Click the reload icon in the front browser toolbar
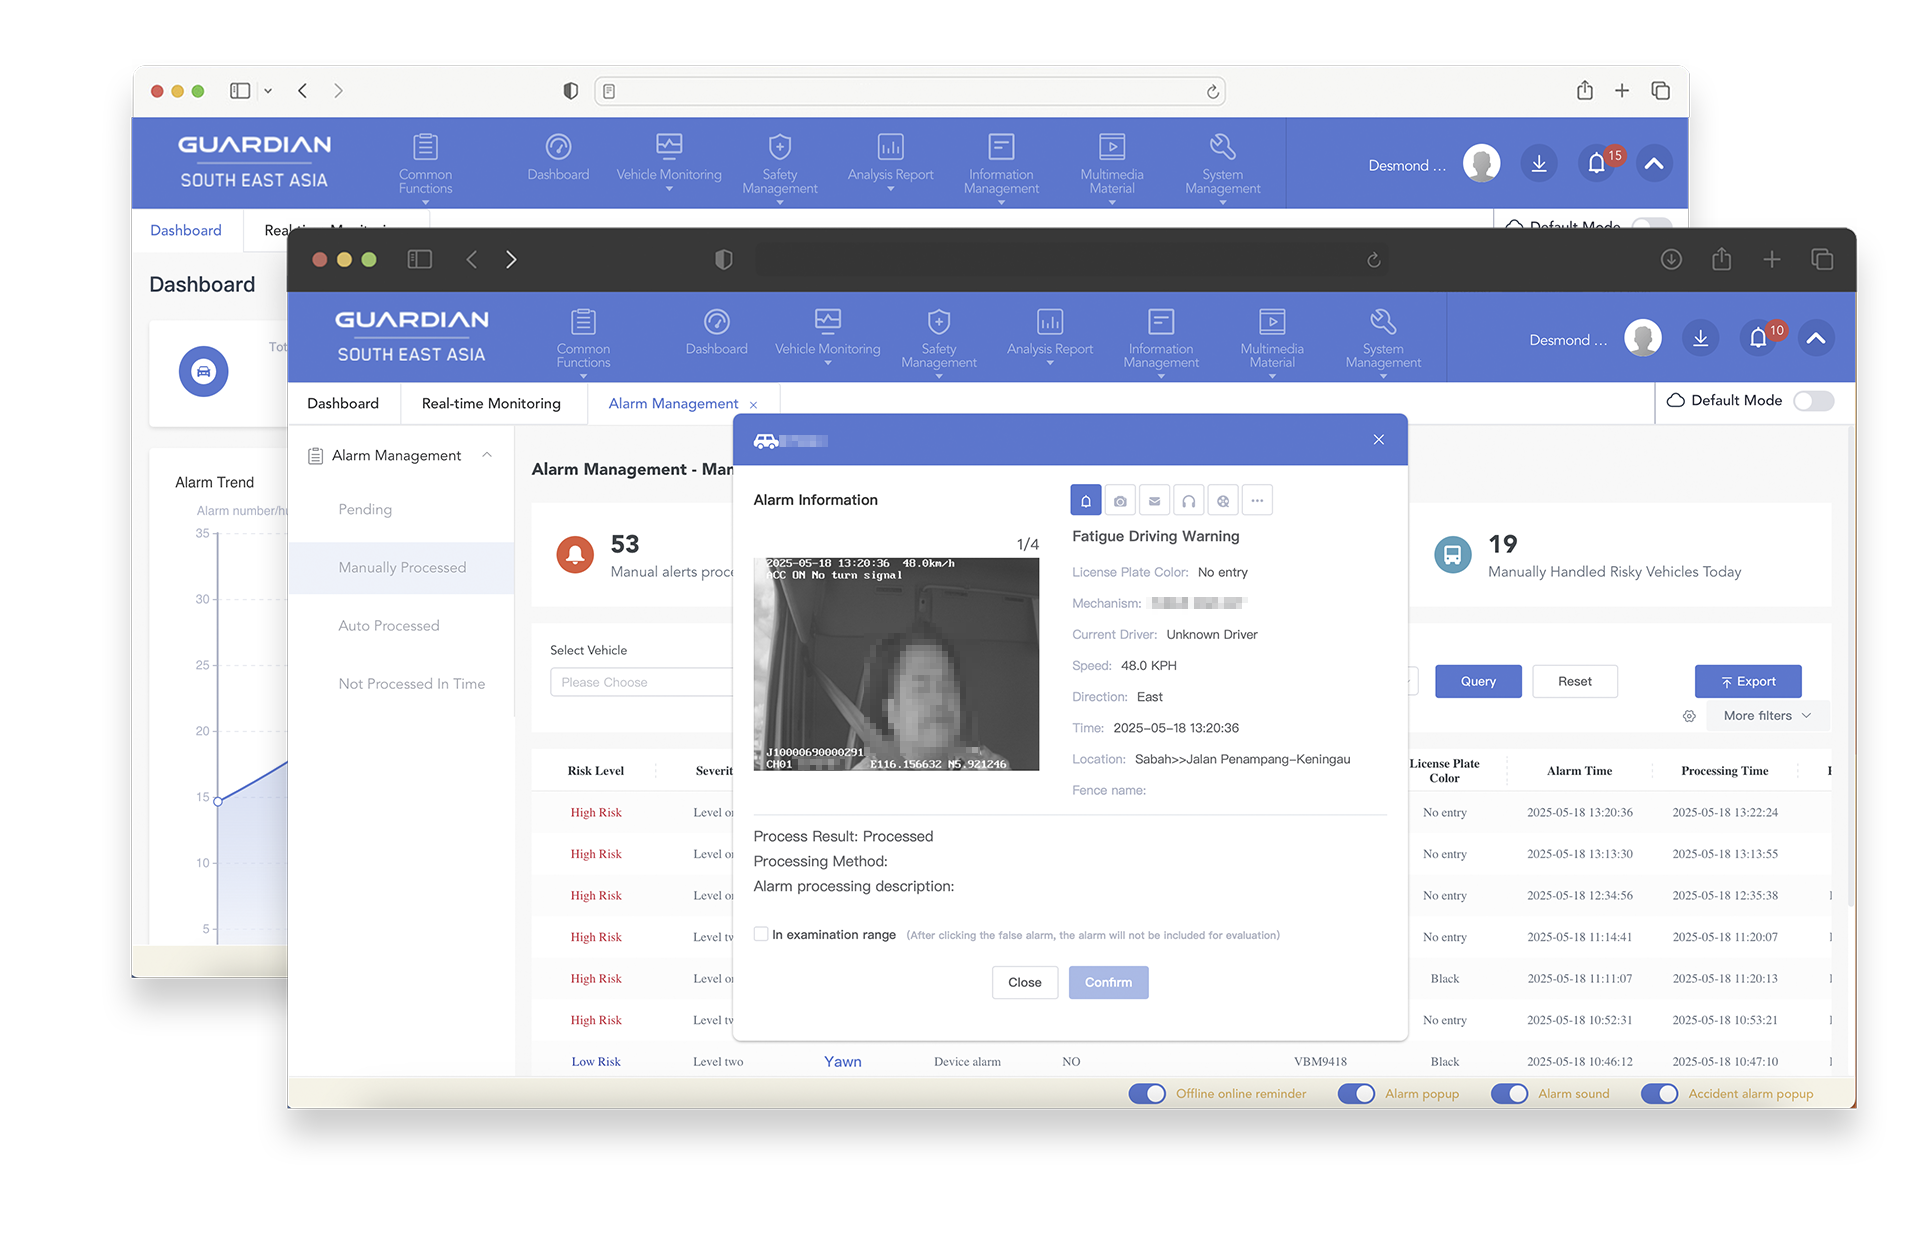1920x1247 pixels. 1374,260
